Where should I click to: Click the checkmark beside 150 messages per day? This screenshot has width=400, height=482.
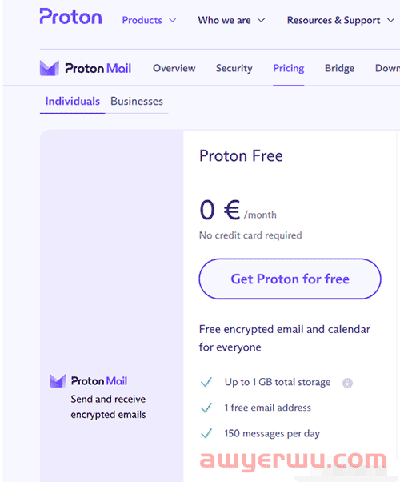click(x=206, y=433)
